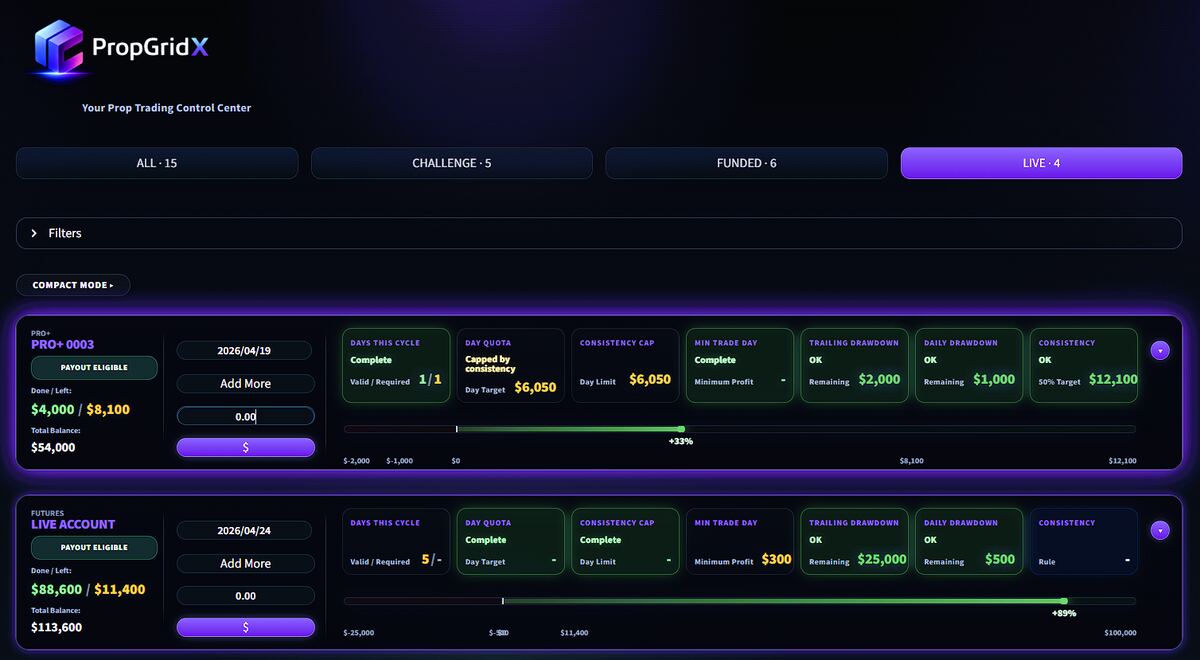Click Your Prop Trading Control Center tagline
Viewport: 1200px width, 660px height.
pos(166,108)
